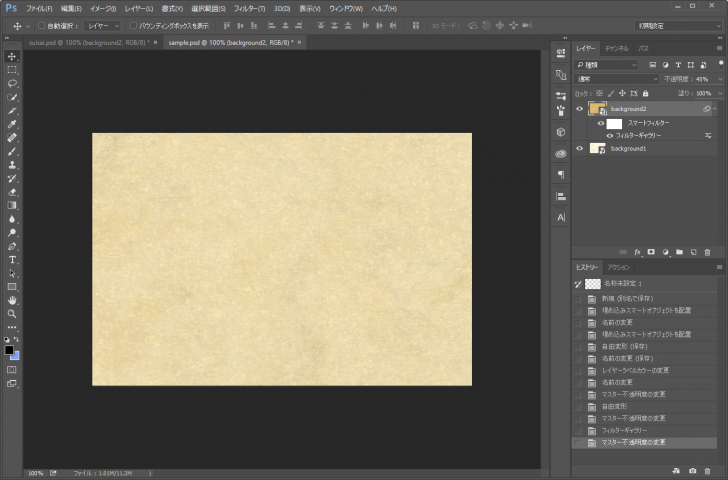Toggle フィルターギャラリー visibility eye
This screenshot has height=480, width=728.
coord(610,136)
